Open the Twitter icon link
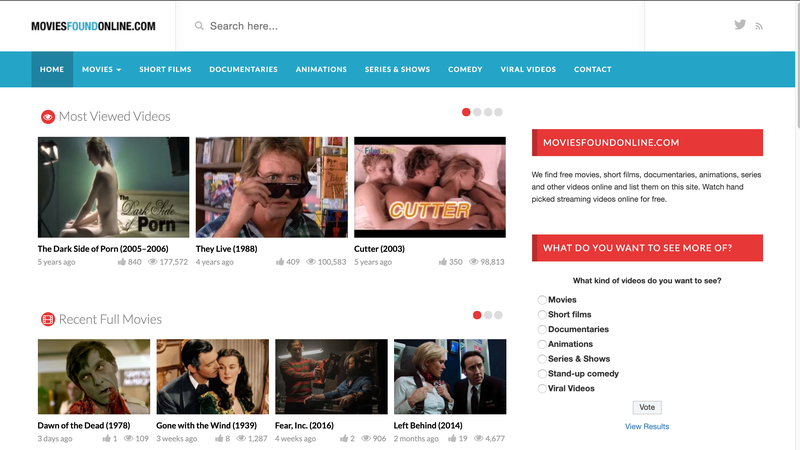 click(740, 24)
